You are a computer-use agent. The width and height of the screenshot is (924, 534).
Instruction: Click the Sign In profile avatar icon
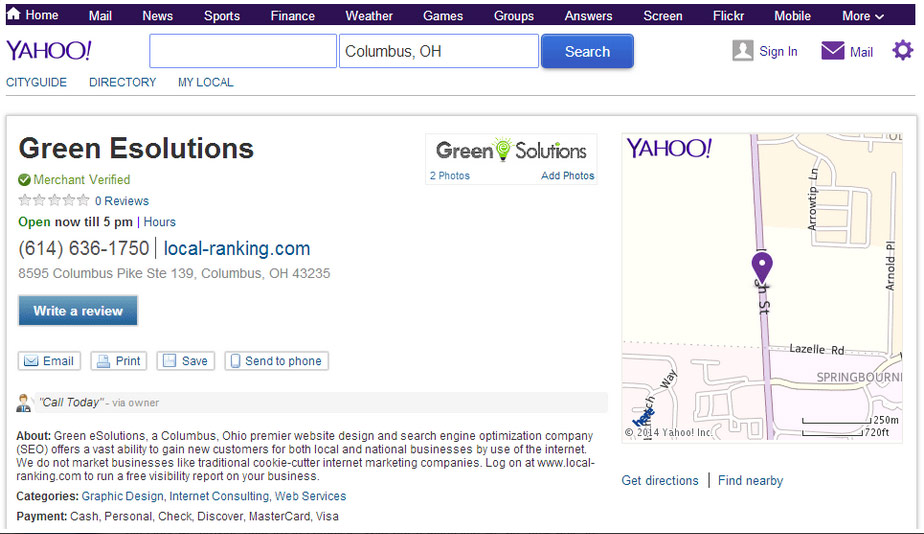click(742, 51)
